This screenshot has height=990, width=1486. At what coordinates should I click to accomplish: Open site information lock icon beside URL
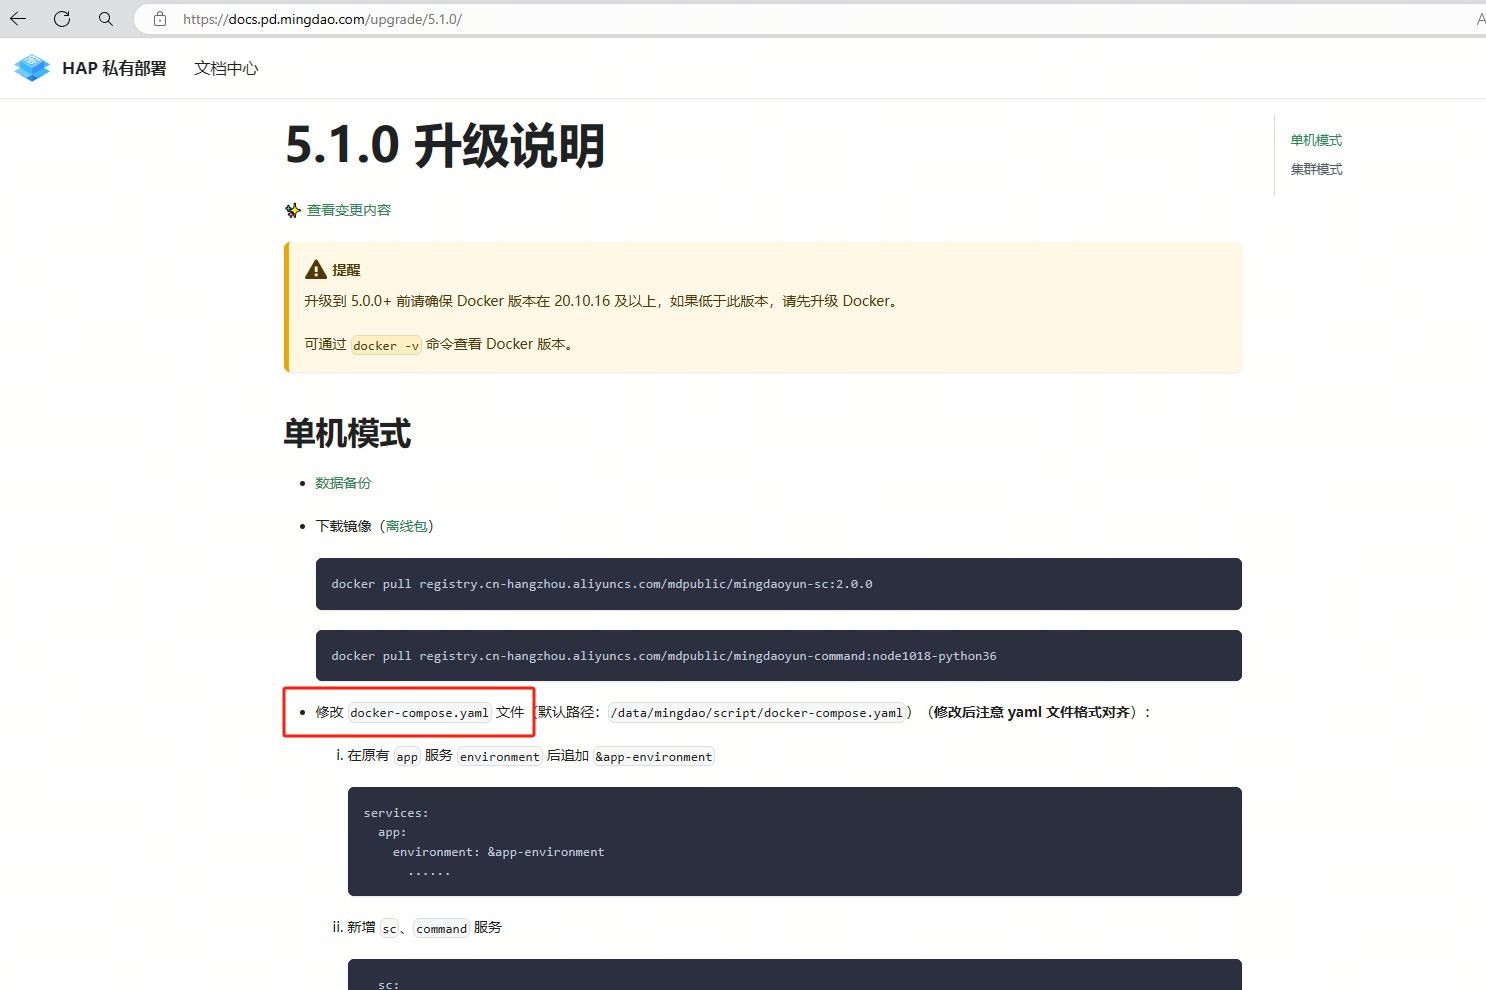160,19
